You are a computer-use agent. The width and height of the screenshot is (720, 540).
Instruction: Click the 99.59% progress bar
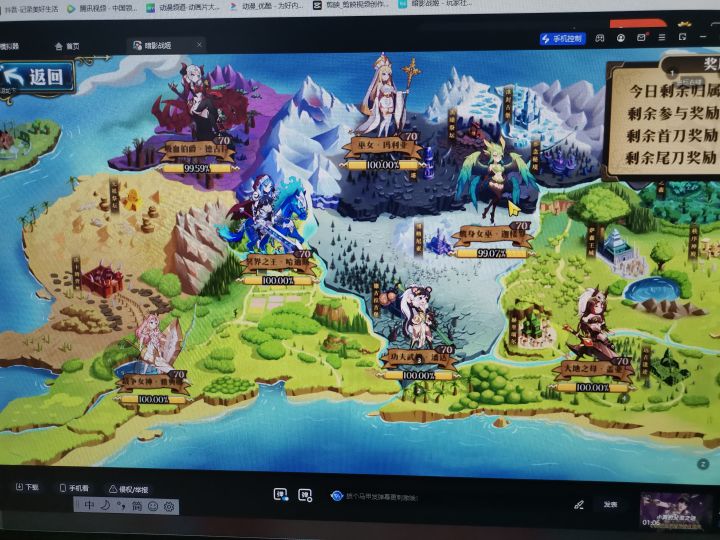(197, 169)
